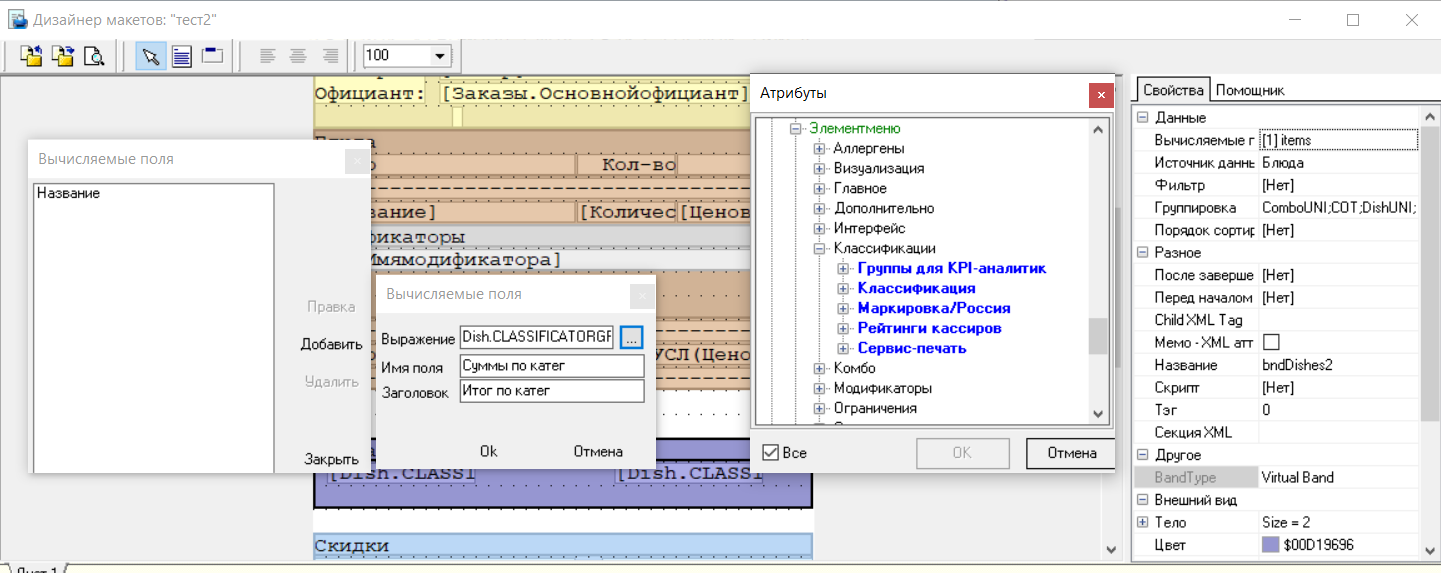Expand the Маркировка/Россия tree node
This screenshot has width=1441, height=573.
tap(843, 309)
